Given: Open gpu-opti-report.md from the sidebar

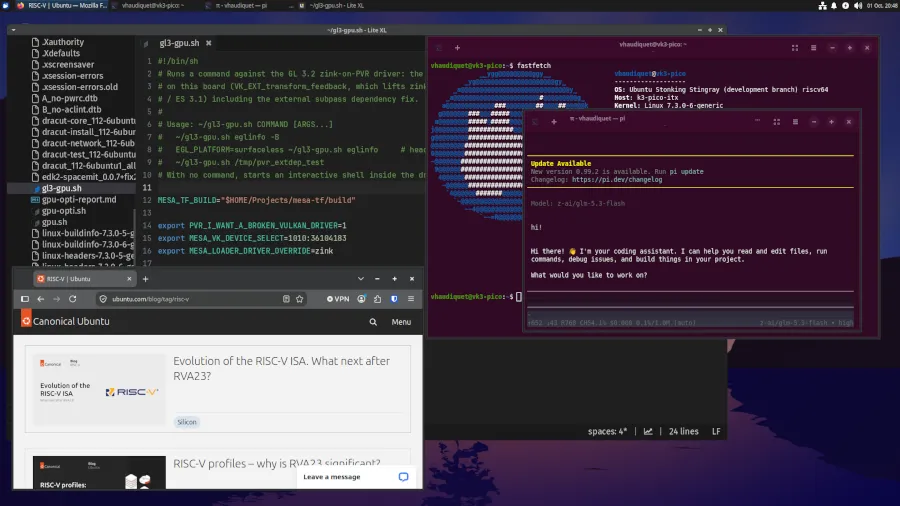Looking at the screenshot, I should pyautogui.click(x=79, y=199).
